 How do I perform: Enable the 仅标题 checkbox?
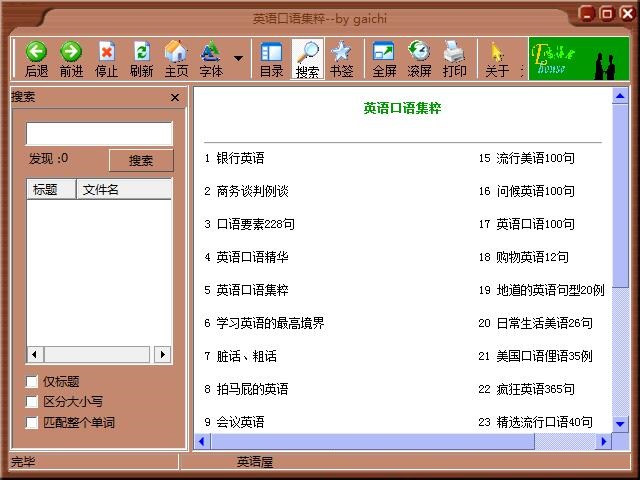31,382
